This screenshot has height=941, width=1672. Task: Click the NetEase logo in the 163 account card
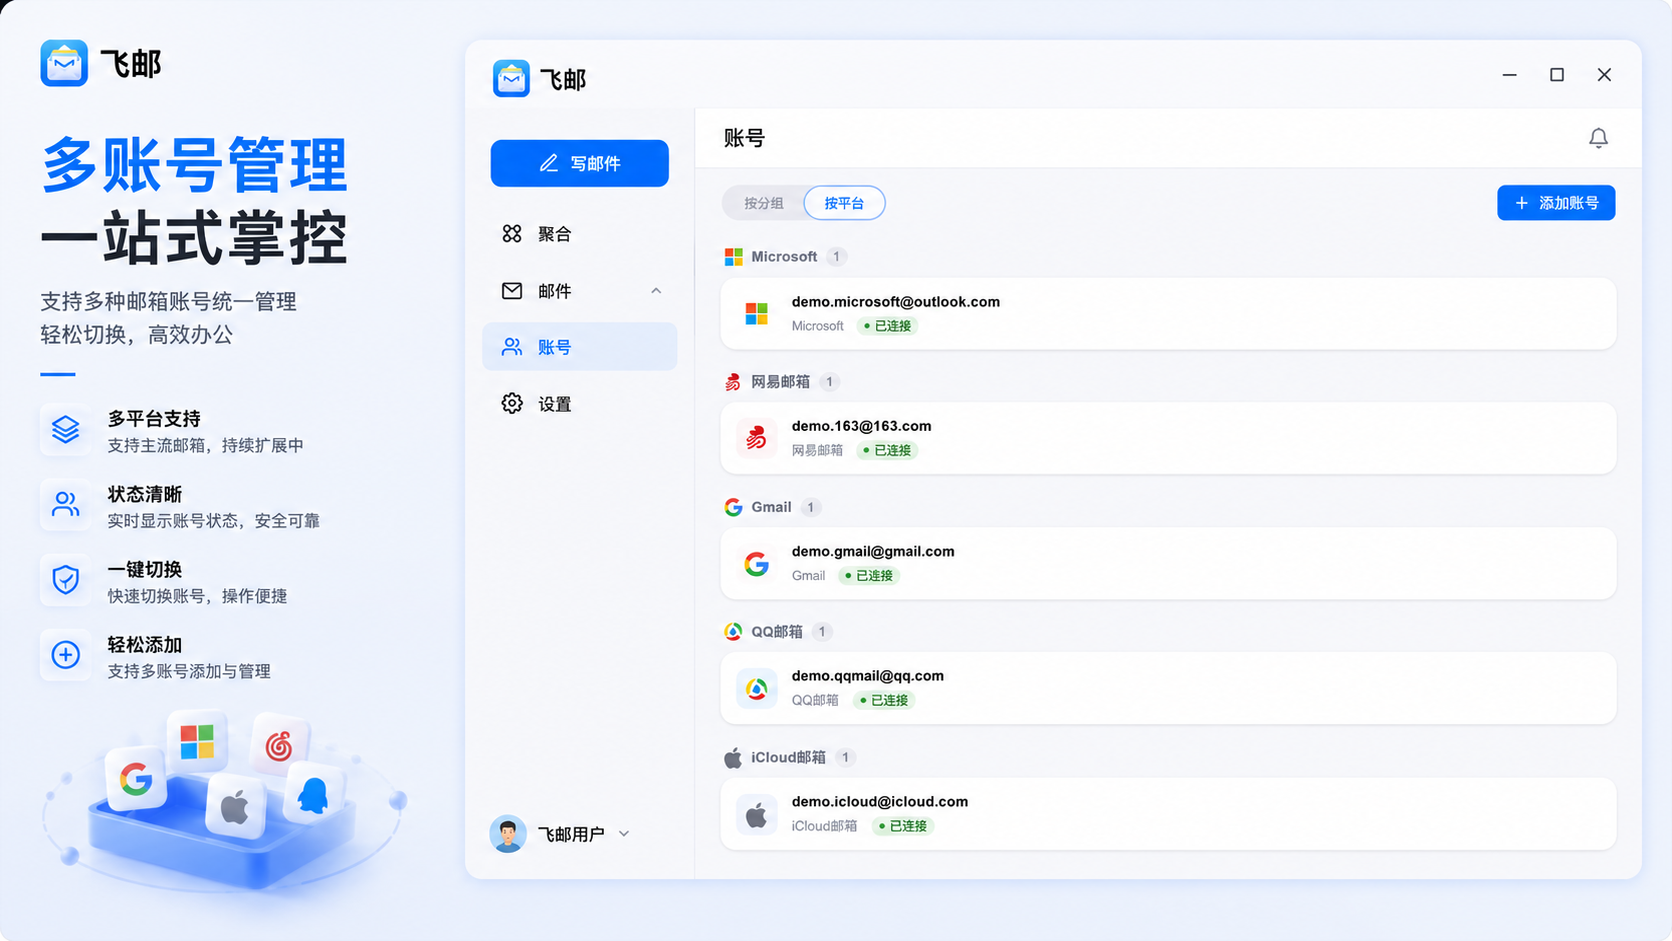pos(757,438)
